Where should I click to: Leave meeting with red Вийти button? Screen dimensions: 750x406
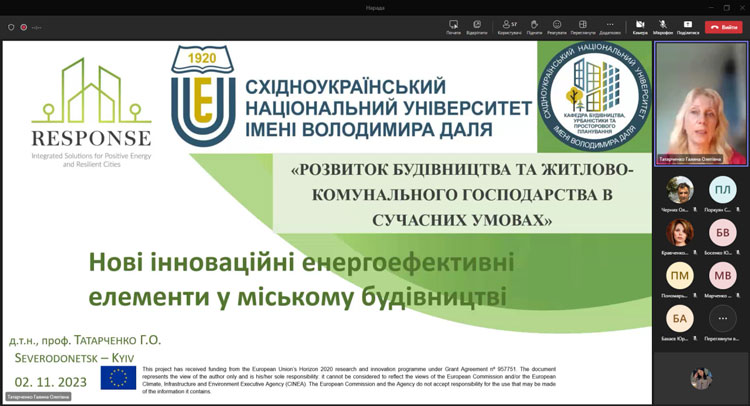pyautogui.click(x=724, y=27)
